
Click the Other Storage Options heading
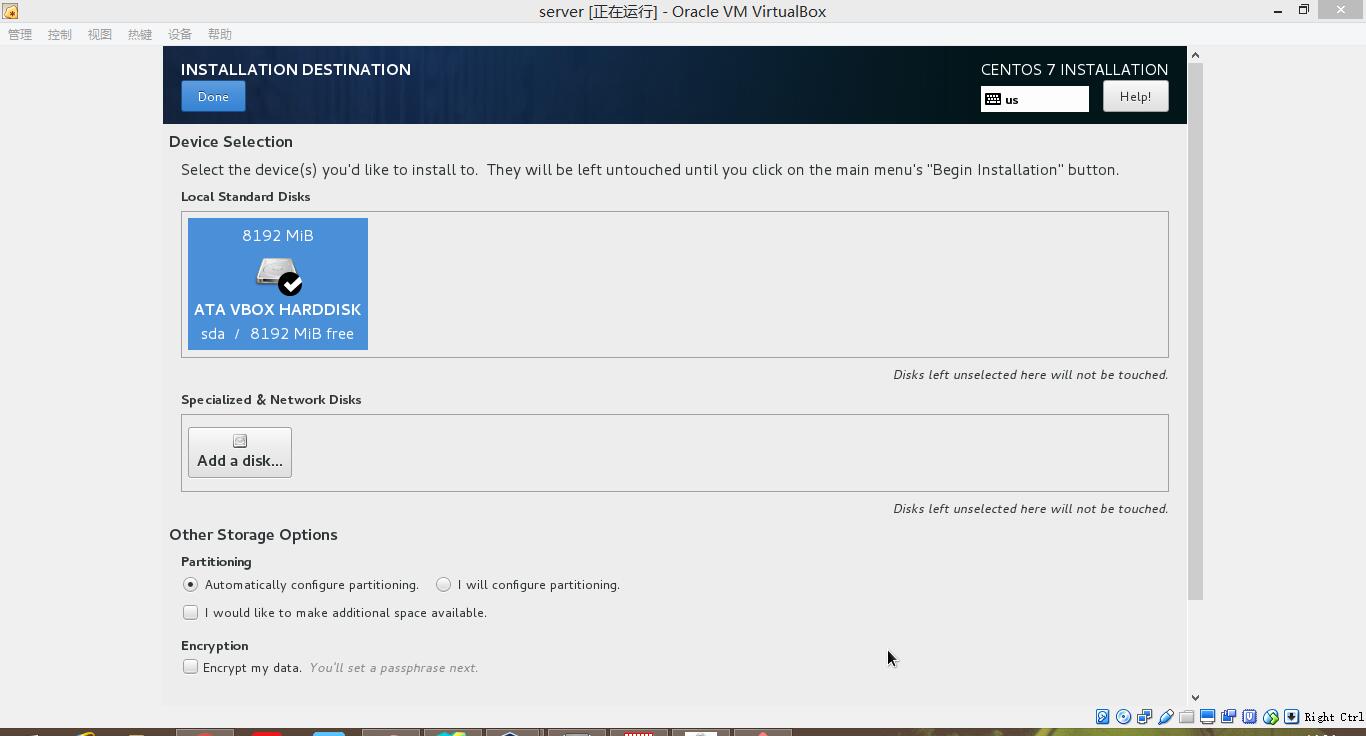click(x=253, y=535)
